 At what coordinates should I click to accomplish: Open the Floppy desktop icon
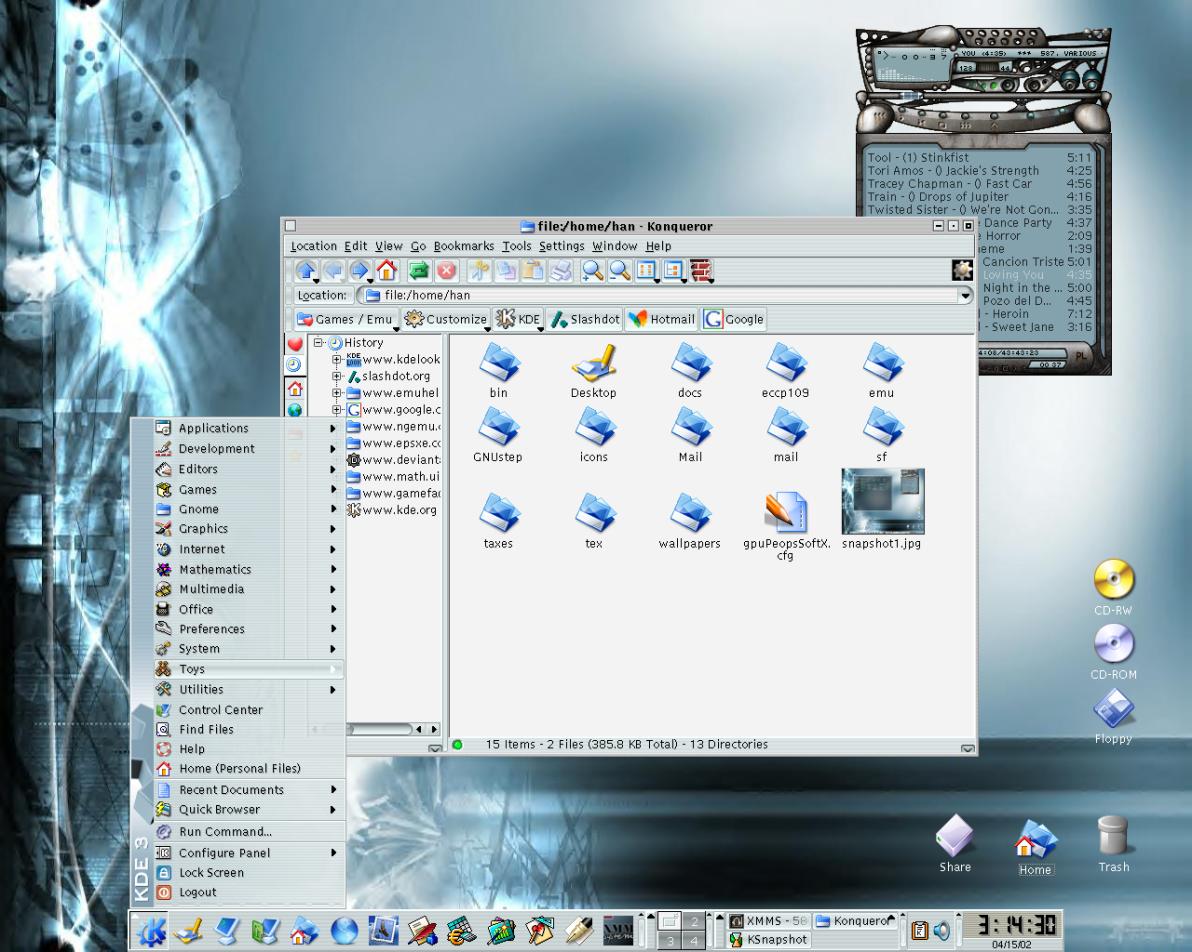click(1114, 716)
